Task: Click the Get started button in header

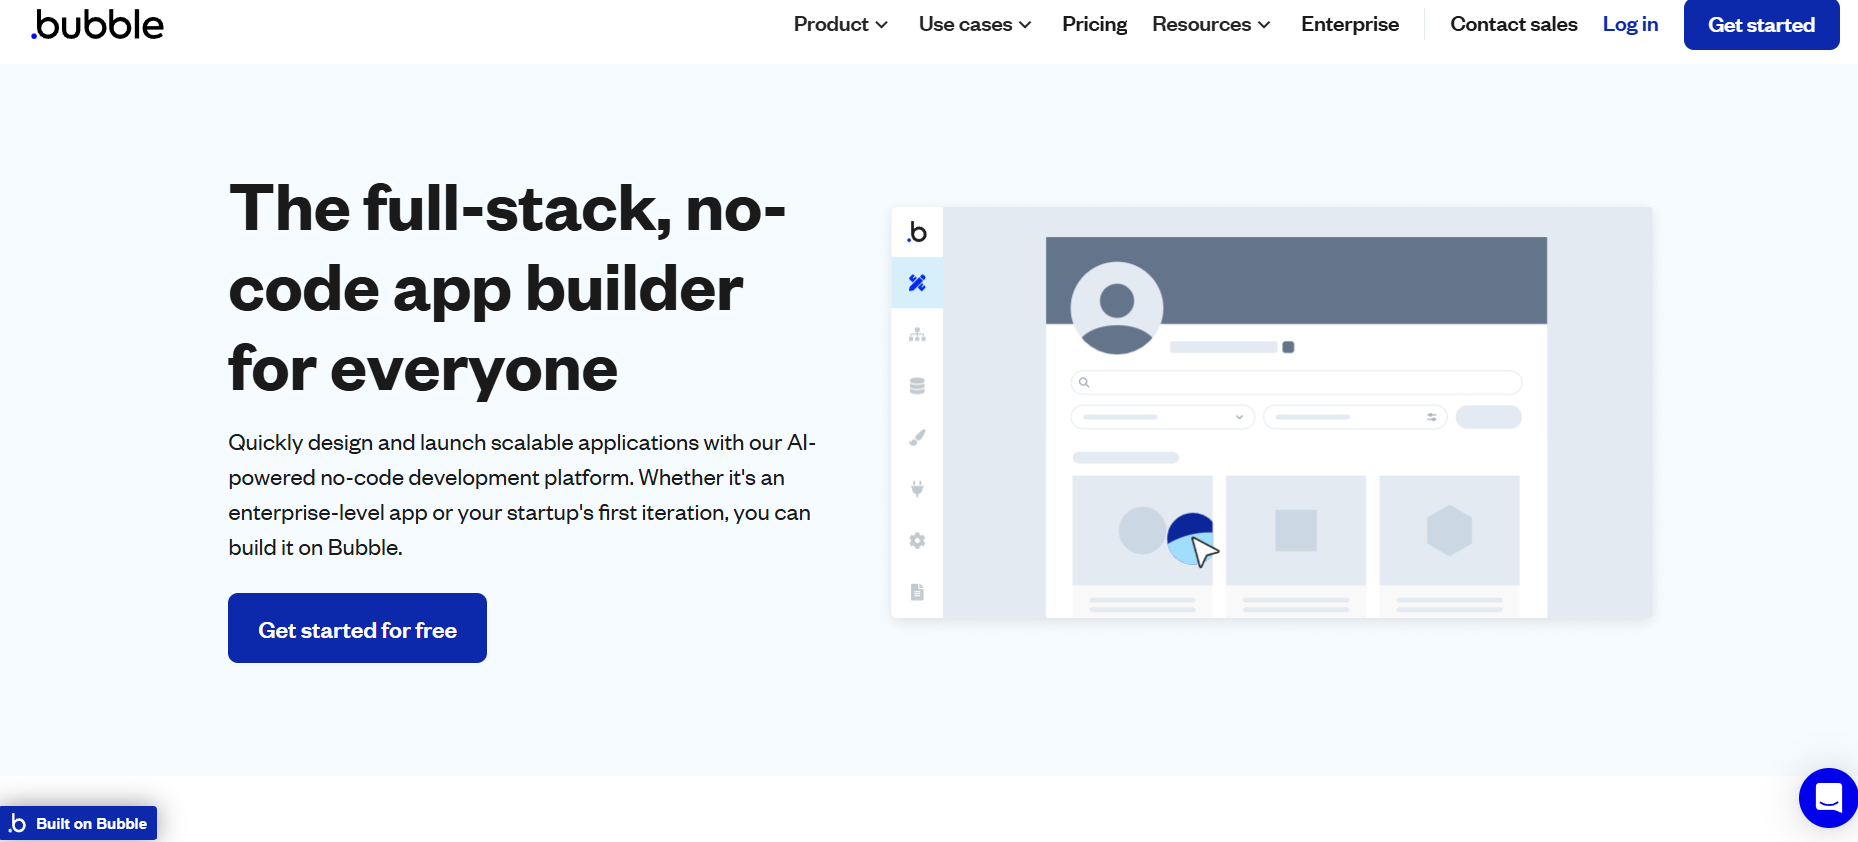Action: [x=1761, y=25]
